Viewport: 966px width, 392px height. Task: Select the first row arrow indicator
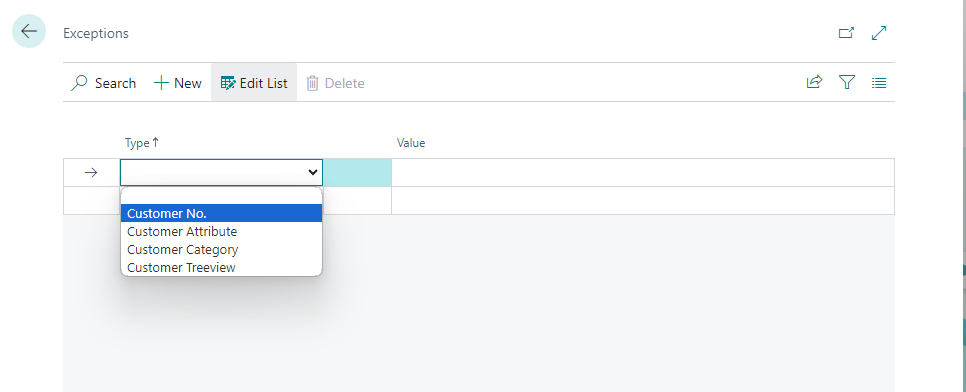(x=91, y=173)
